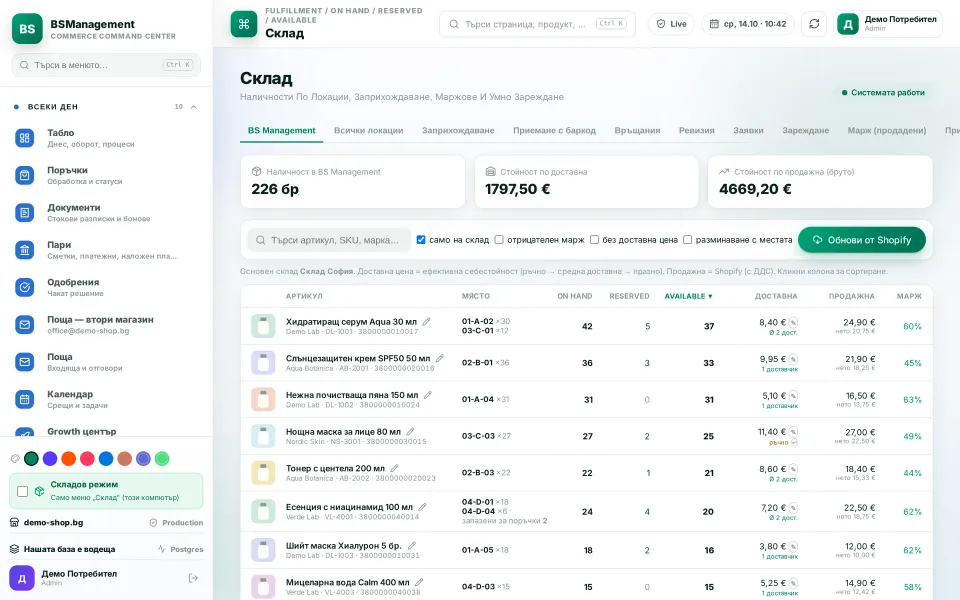Open the Зареждане section
The image size is (960, 600).
click(805, 130)
